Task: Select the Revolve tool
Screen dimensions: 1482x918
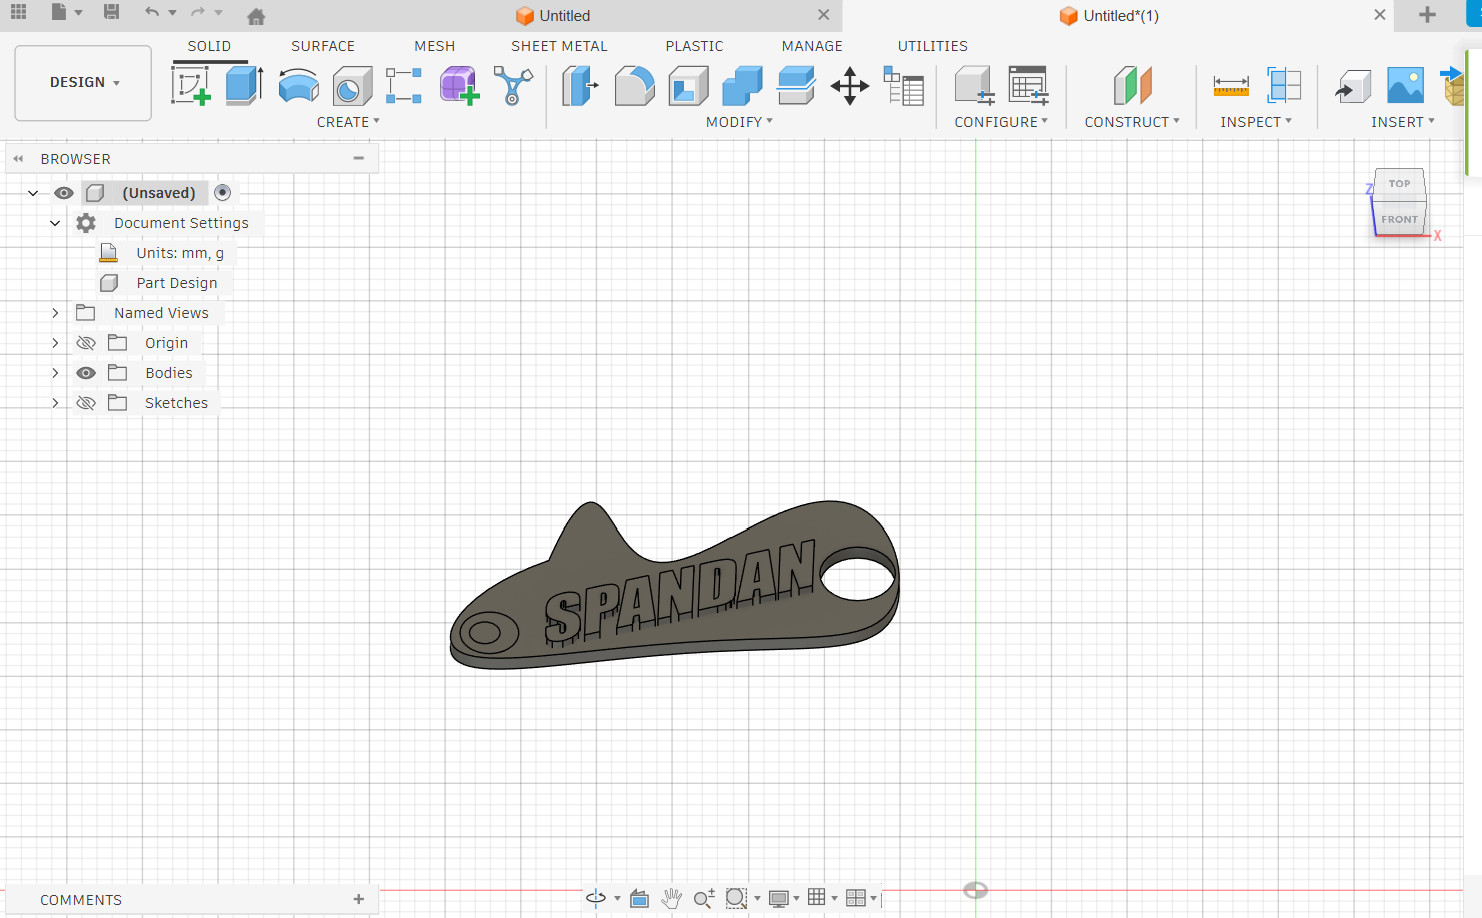Action: point(298,86)
